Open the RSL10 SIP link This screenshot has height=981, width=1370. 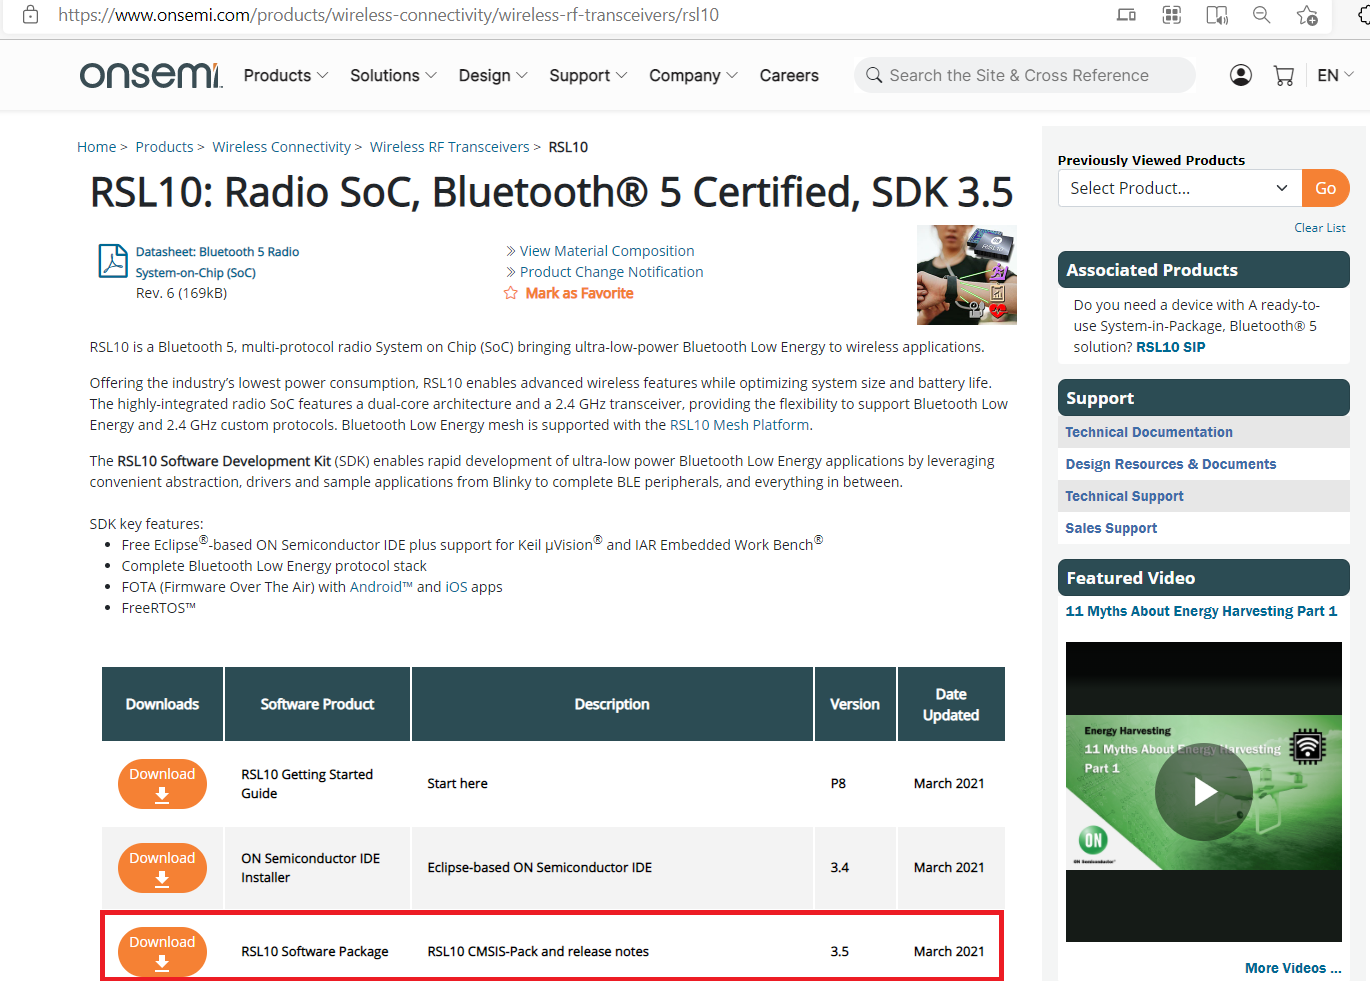click(1170, 347)
